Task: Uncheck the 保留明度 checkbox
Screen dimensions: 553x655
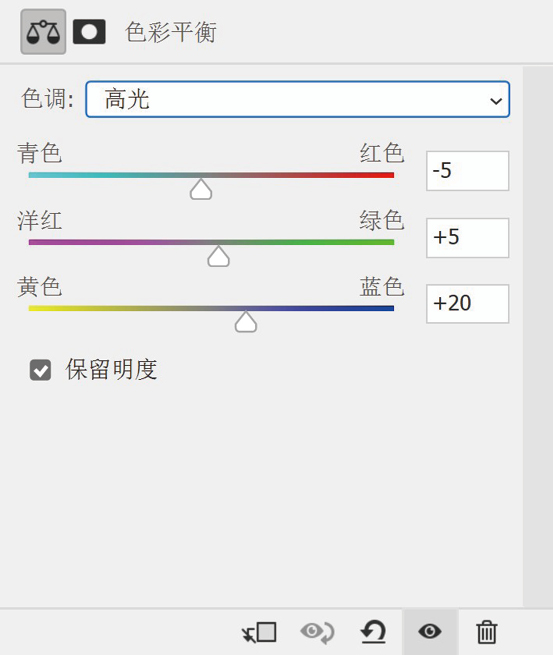Action: click(x=41, y=370)
